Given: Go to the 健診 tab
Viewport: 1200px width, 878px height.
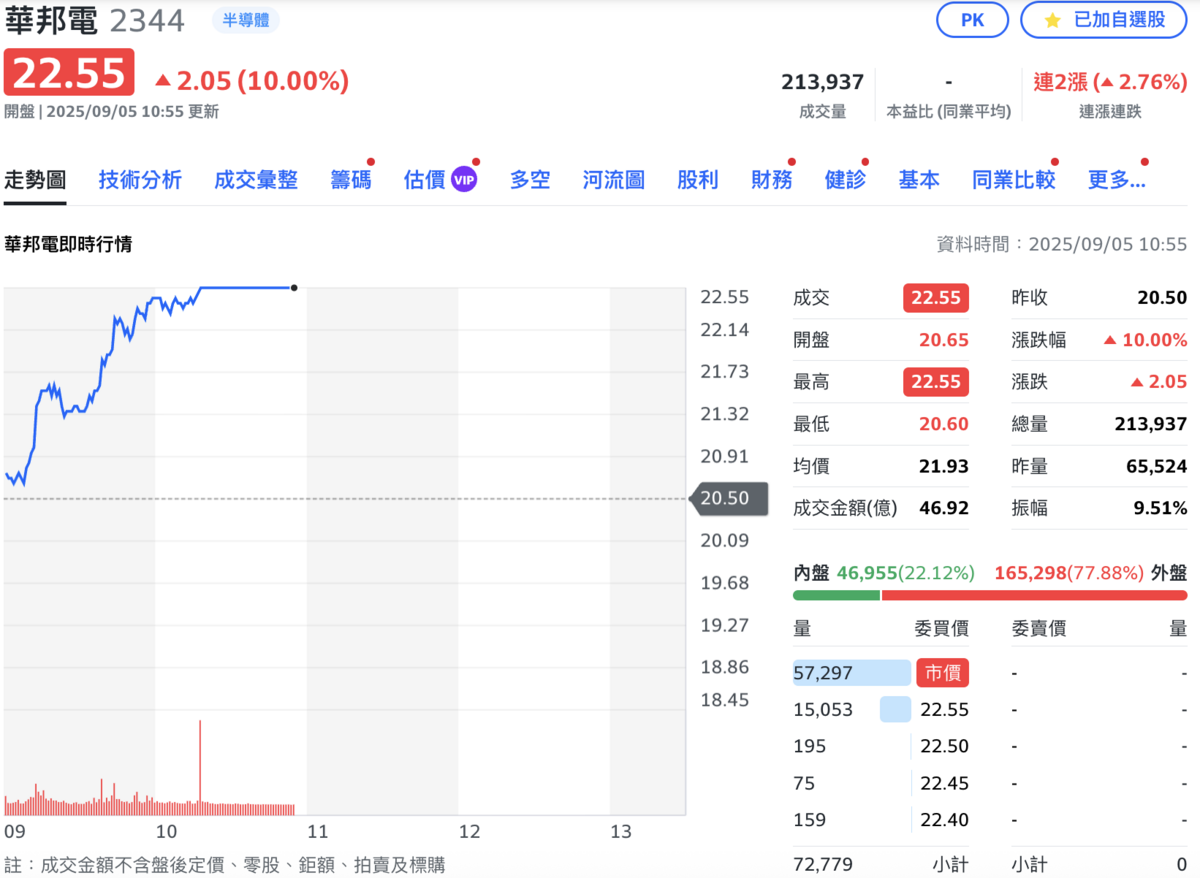Looking at the screenshot, I should [x=845, y=180].
